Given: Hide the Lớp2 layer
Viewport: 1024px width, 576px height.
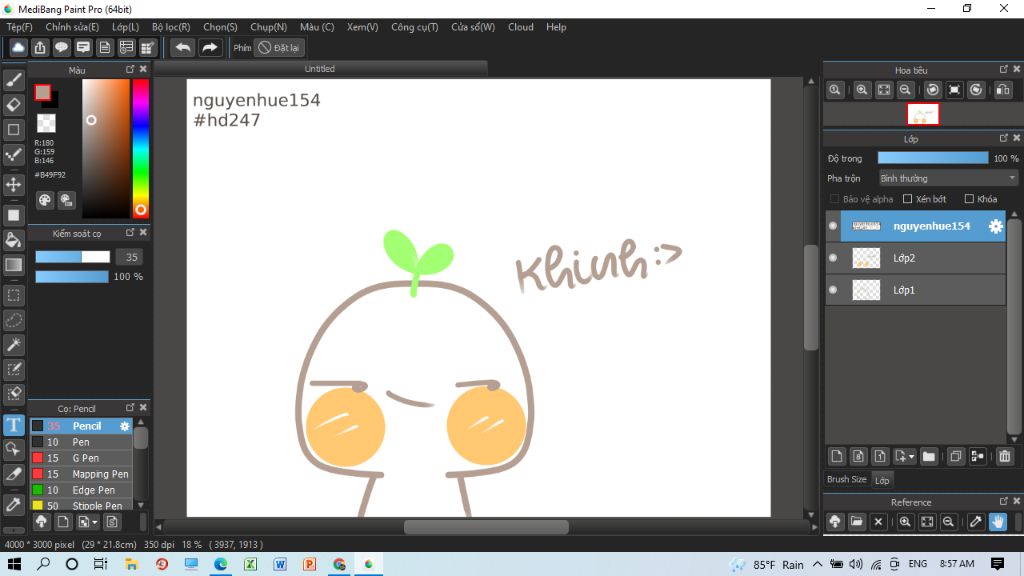Looking at the screenshot, I should pos(833,258).
